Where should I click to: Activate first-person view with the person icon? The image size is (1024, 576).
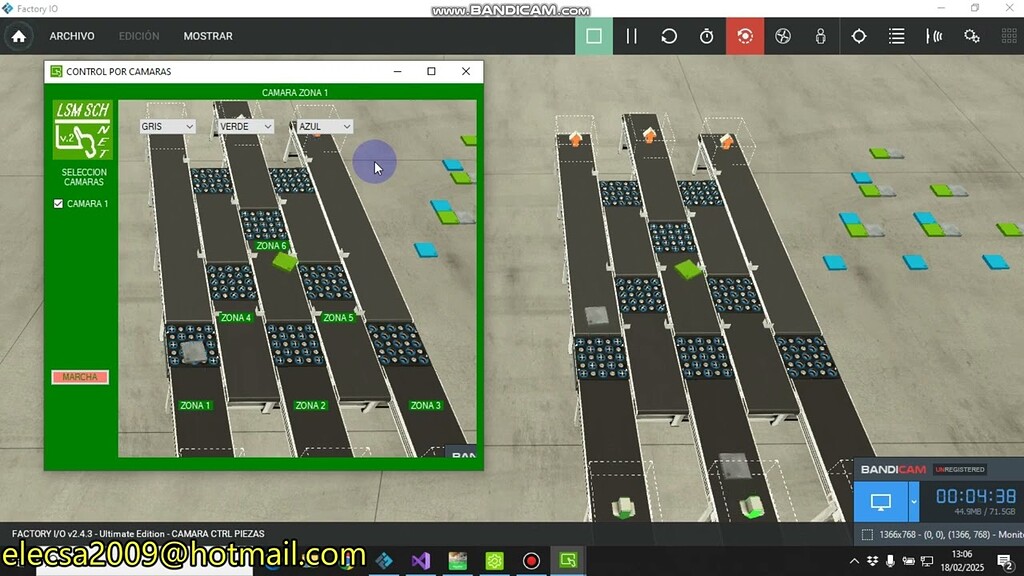(820, 35)
